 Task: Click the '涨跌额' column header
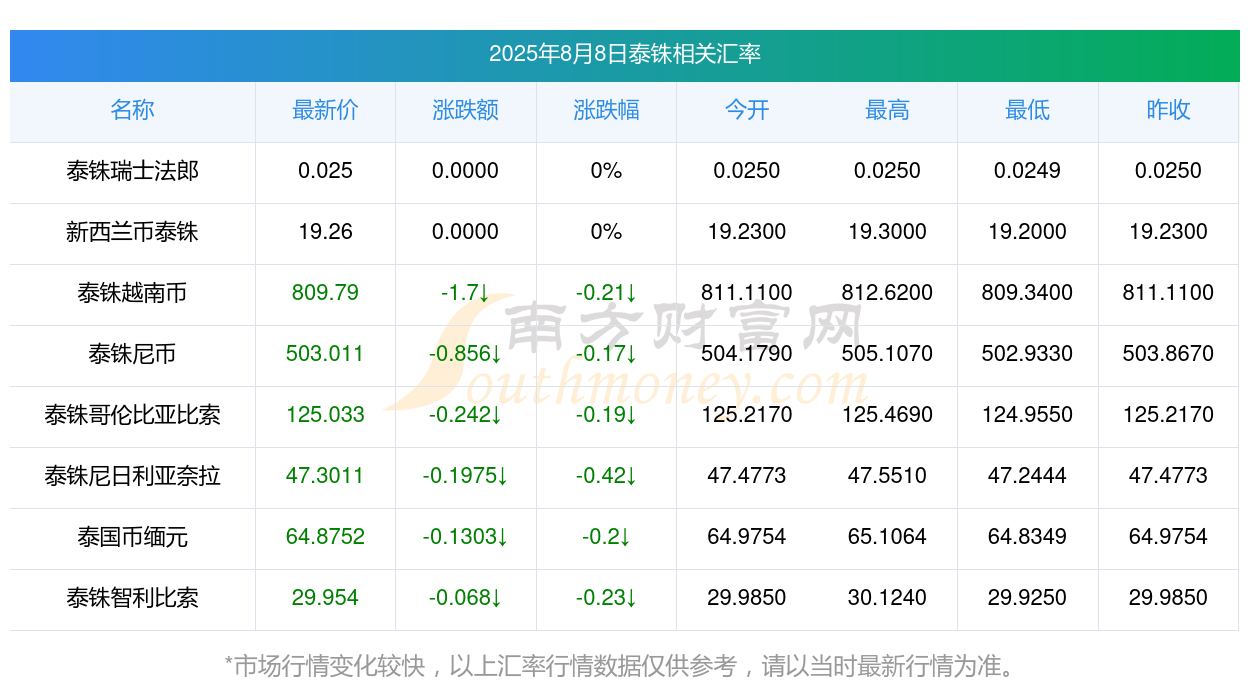point(466,110)
